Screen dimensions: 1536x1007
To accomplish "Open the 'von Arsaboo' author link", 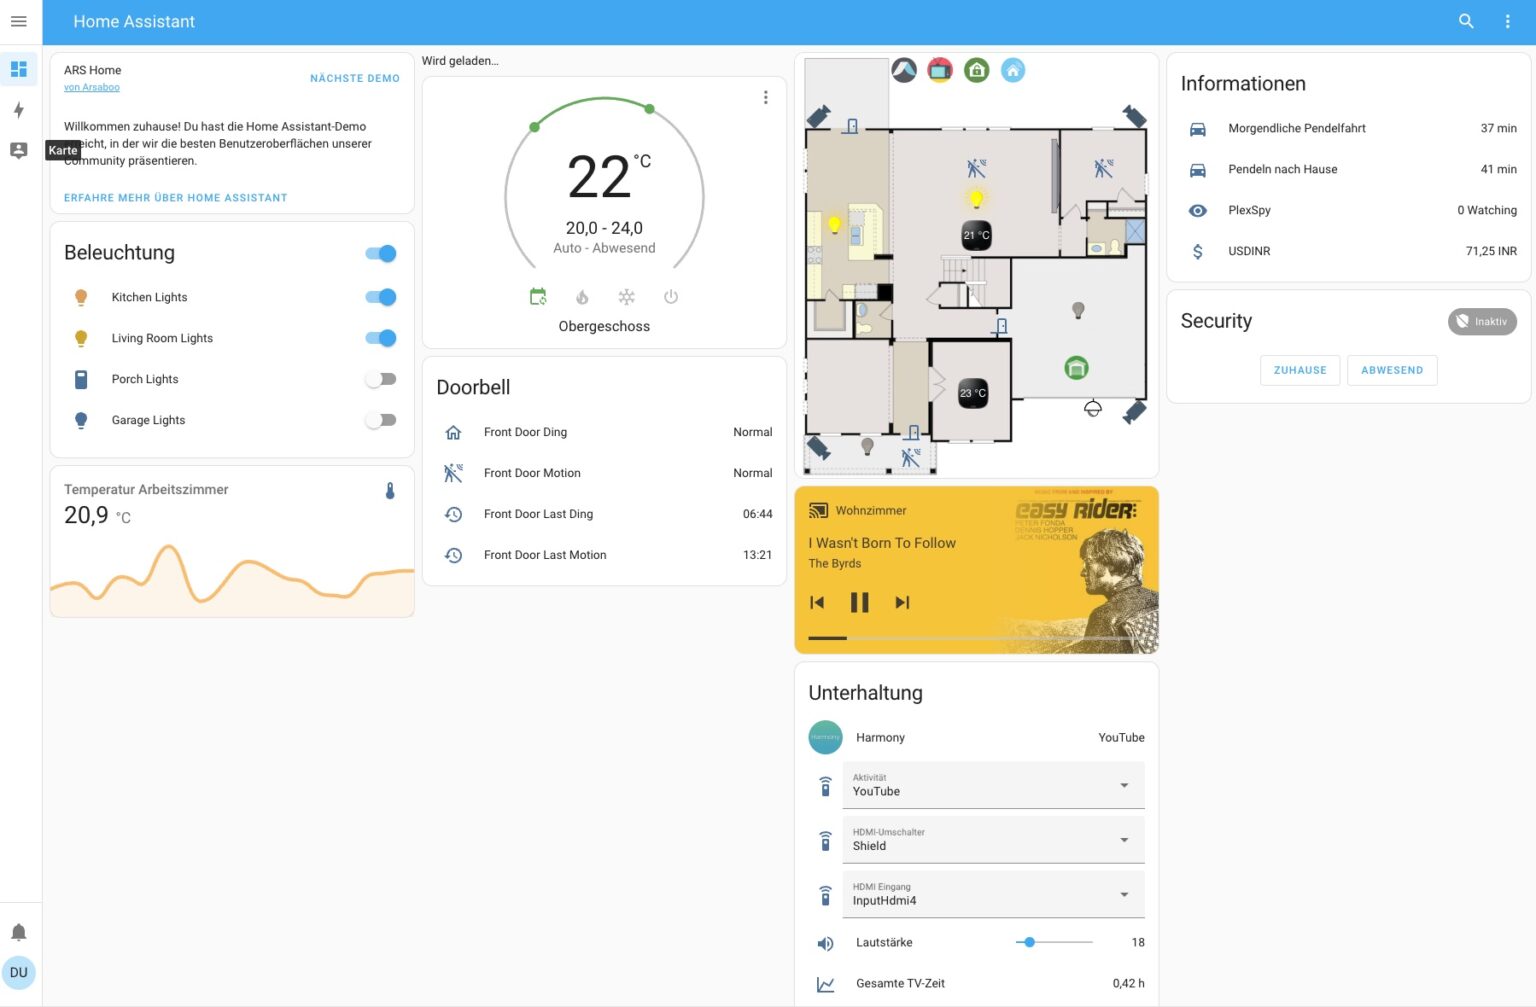I will click(x=92, y=87).
